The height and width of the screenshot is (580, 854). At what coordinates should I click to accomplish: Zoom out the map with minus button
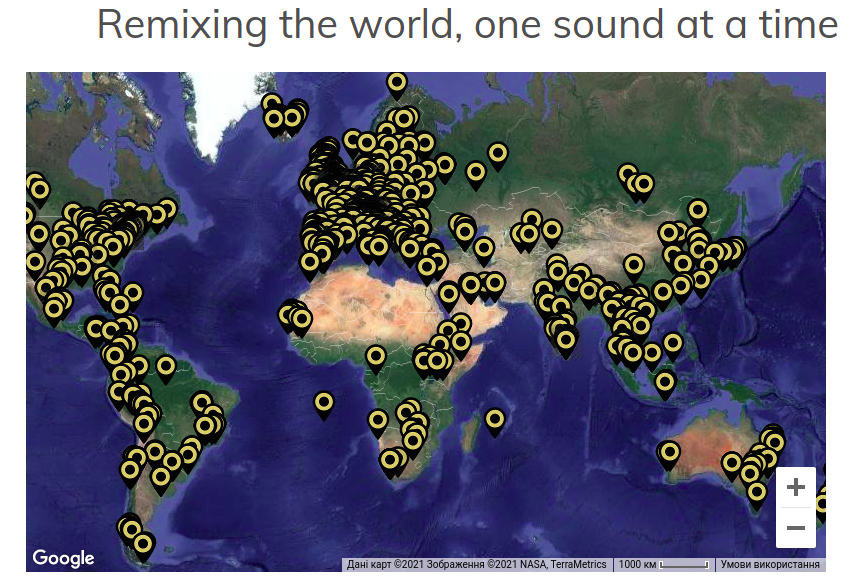click(796, 528)
